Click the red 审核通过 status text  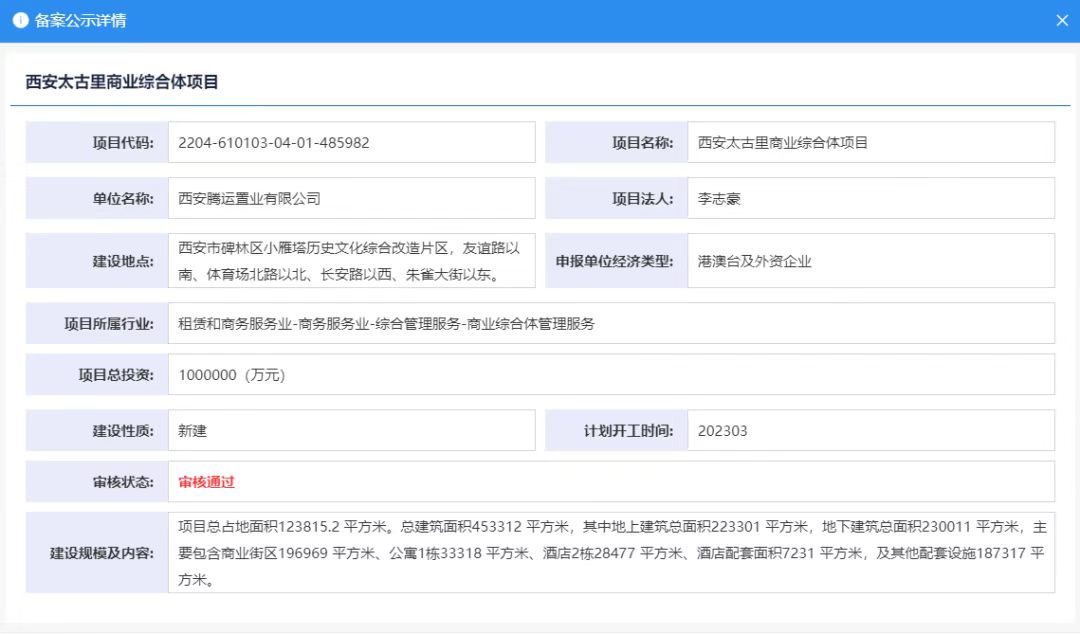(207, 482)
